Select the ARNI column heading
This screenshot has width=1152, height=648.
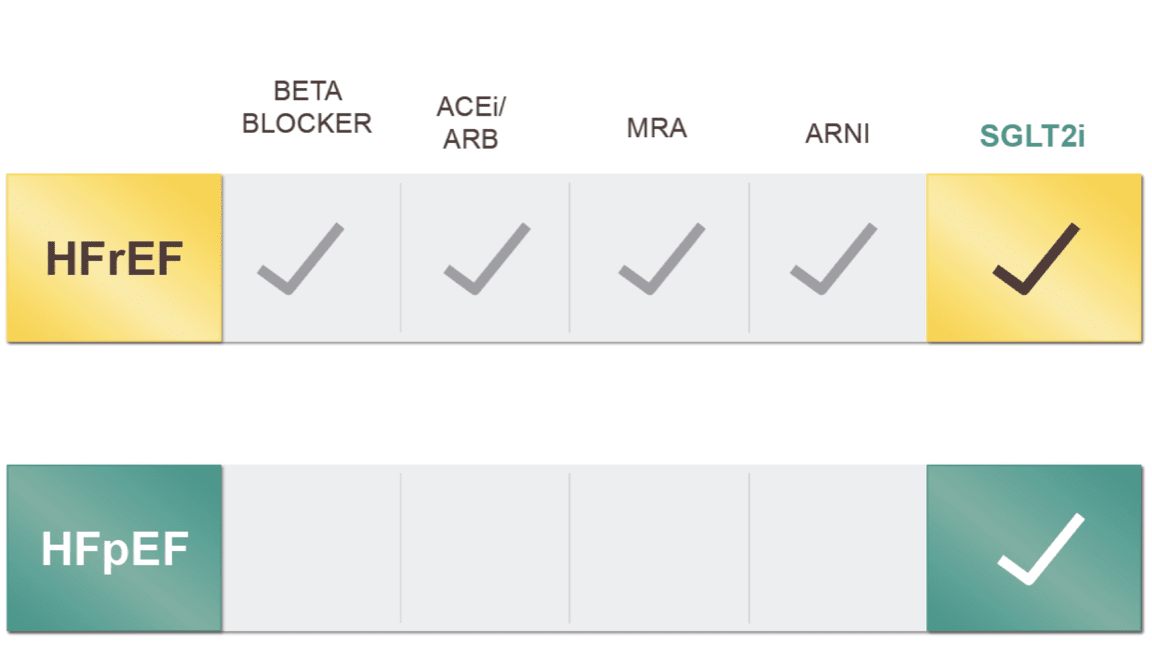click(837, 134)
